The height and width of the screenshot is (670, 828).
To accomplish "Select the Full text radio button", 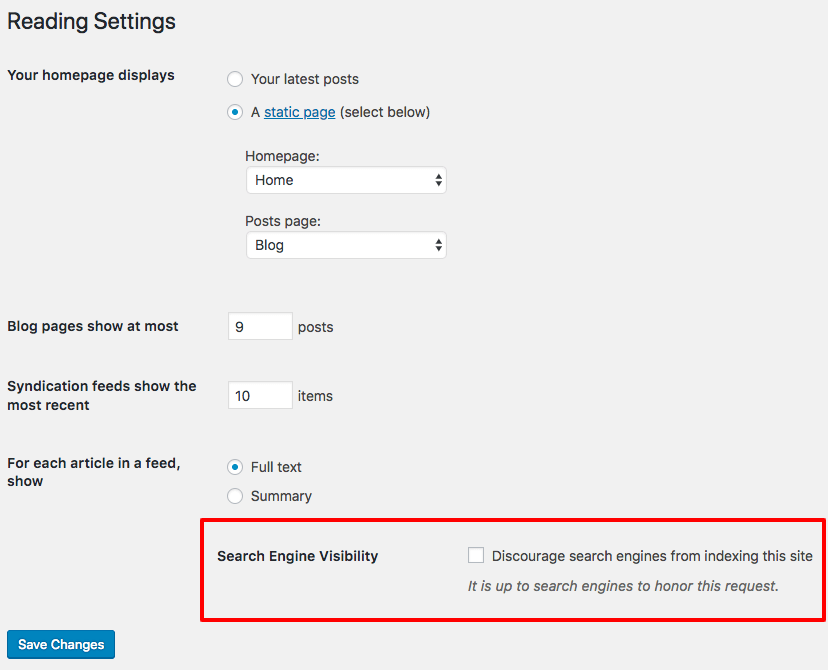I will pyautogui.click(x=235, y=467).
